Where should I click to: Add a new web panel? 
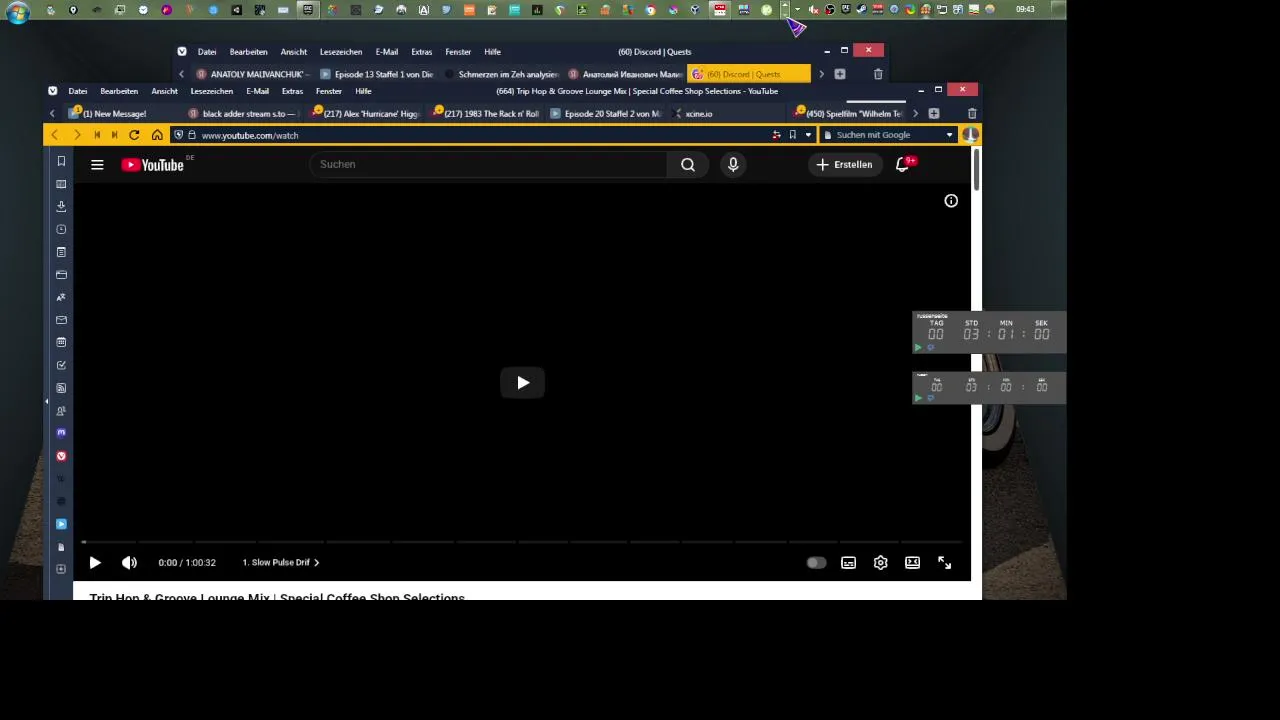pos(61,569)
